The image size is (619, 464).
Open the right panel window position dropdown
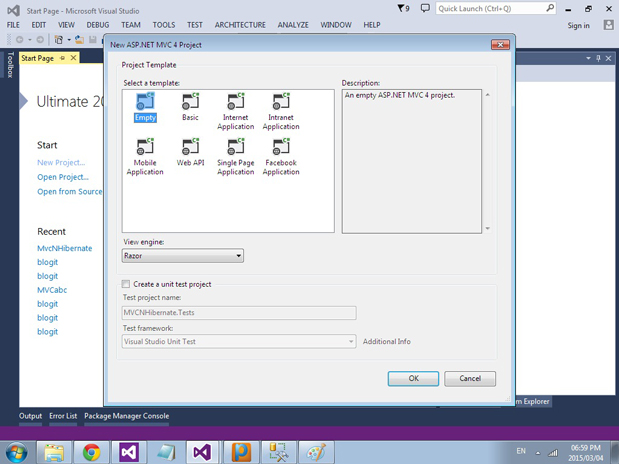(588, 58)
